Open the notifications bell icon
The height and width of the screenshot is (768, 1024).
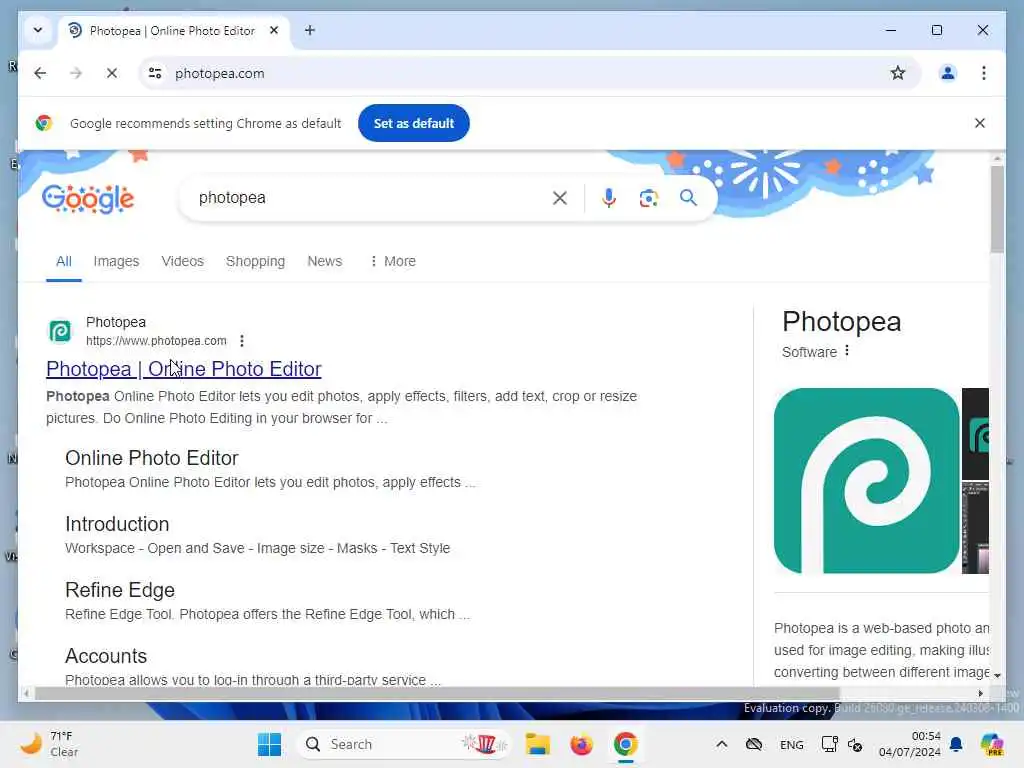[955, 744]
